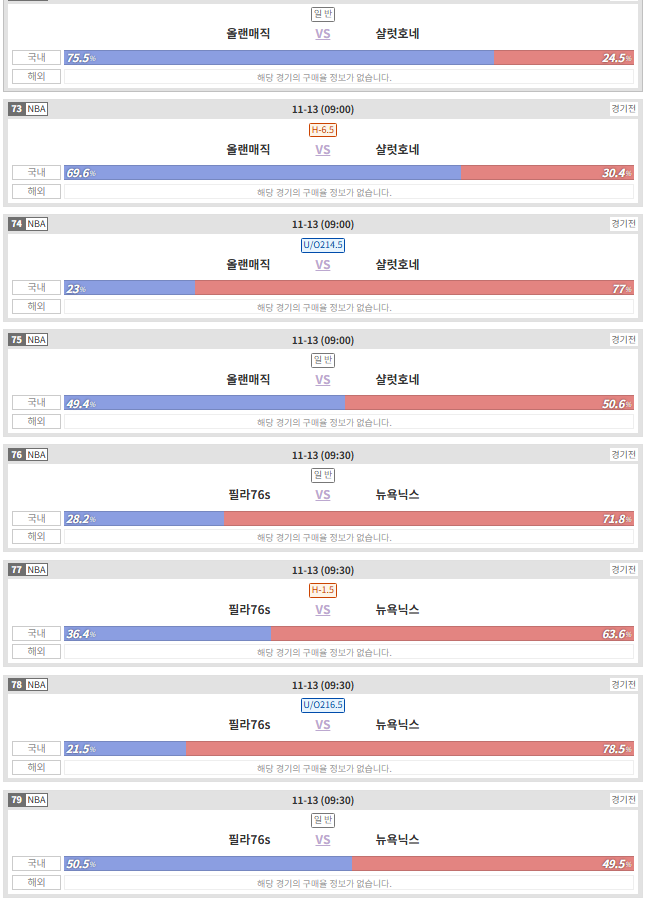
Task: Click the 일반 badge in match 75
Action: pyautogui.click(x=322, y=360)
